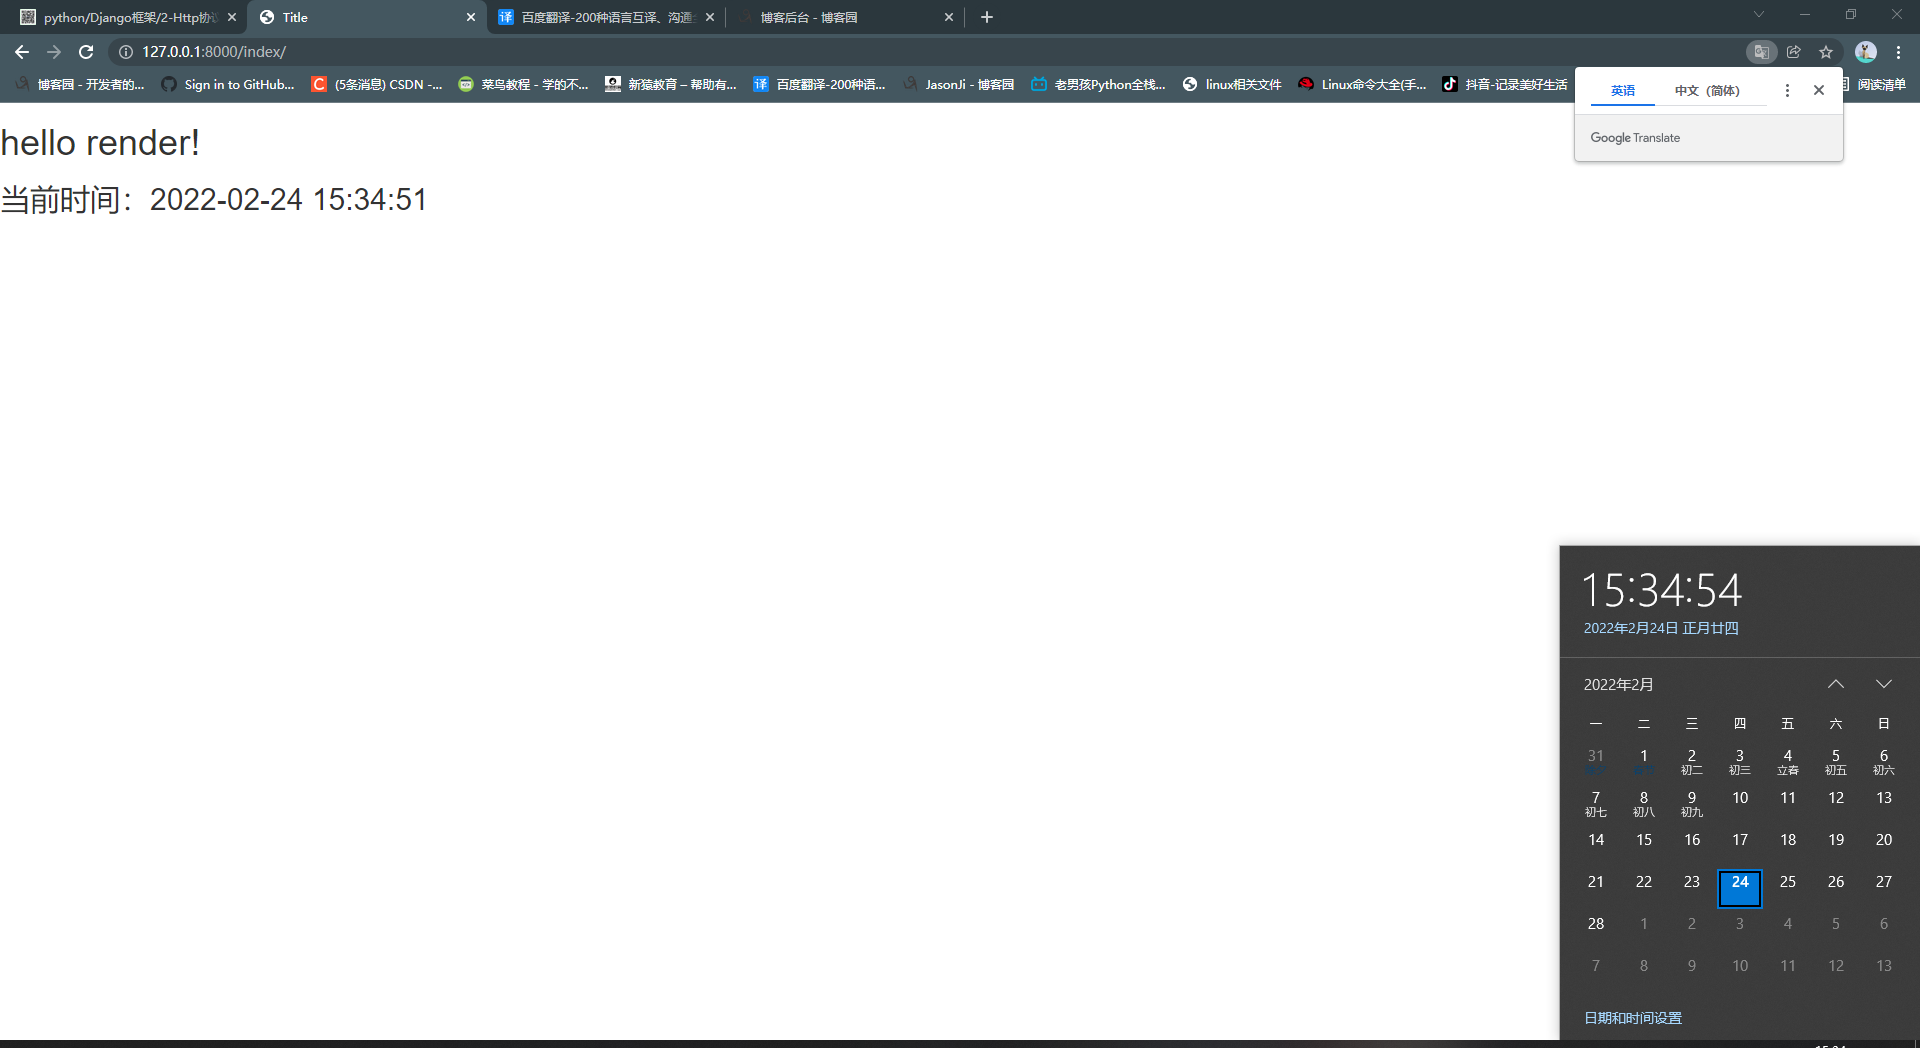The height and width of the screenshot is (1048, 1920).
Task: Click the 15:34:54 clock in the calendar flyout
Action: click(1662, 590)
